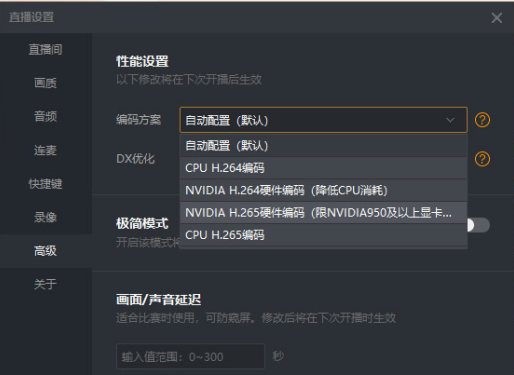
Task: Open the 录像 settings tab
Action: click(x=46, y=217)
